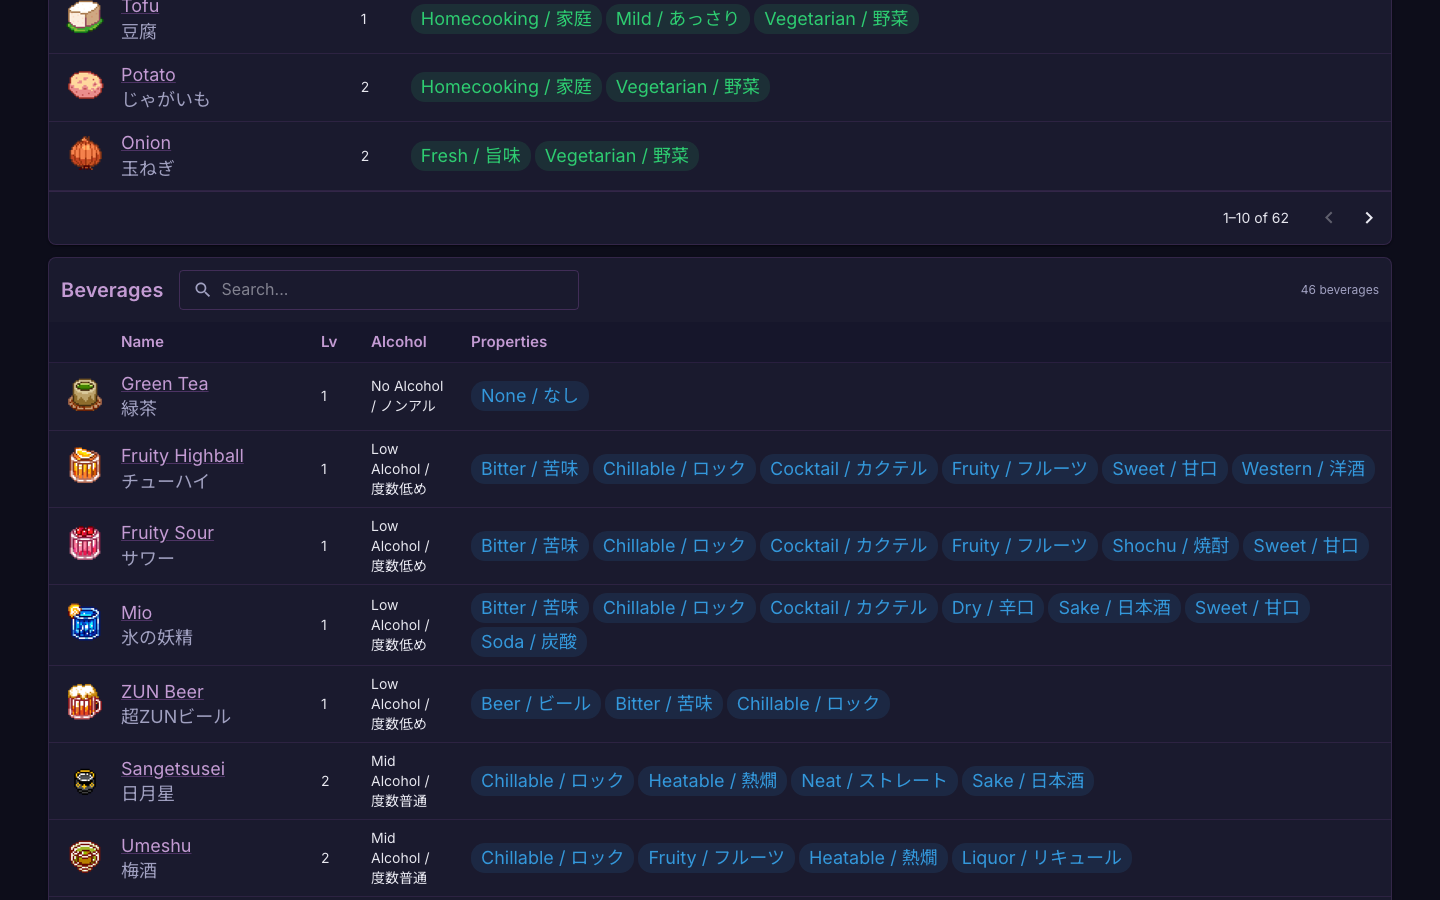Open the Potato ingredient link

[148, 75]
